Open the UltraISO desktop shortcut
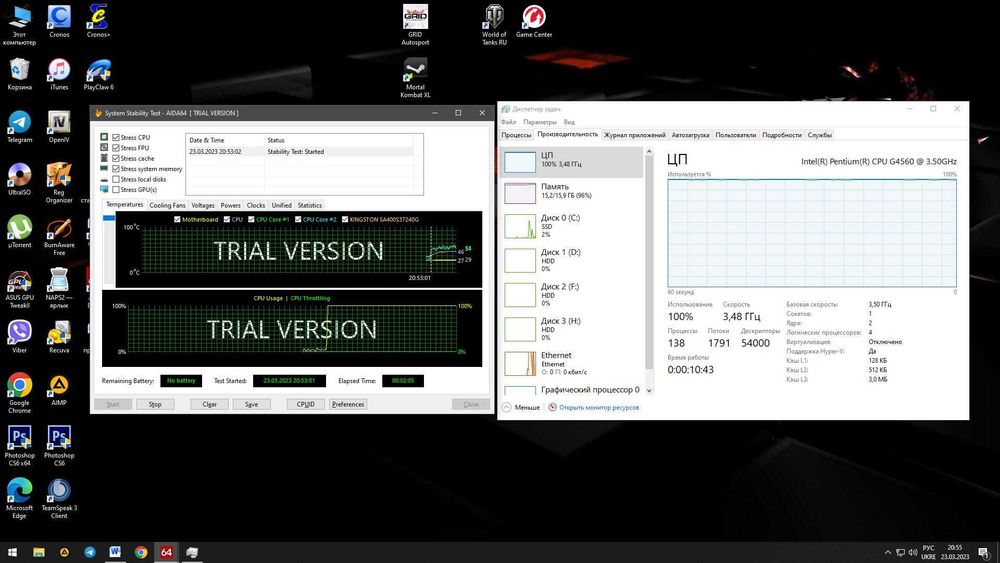The width and height of the screenshot is (1000, 563). click(x=19, y=179)
